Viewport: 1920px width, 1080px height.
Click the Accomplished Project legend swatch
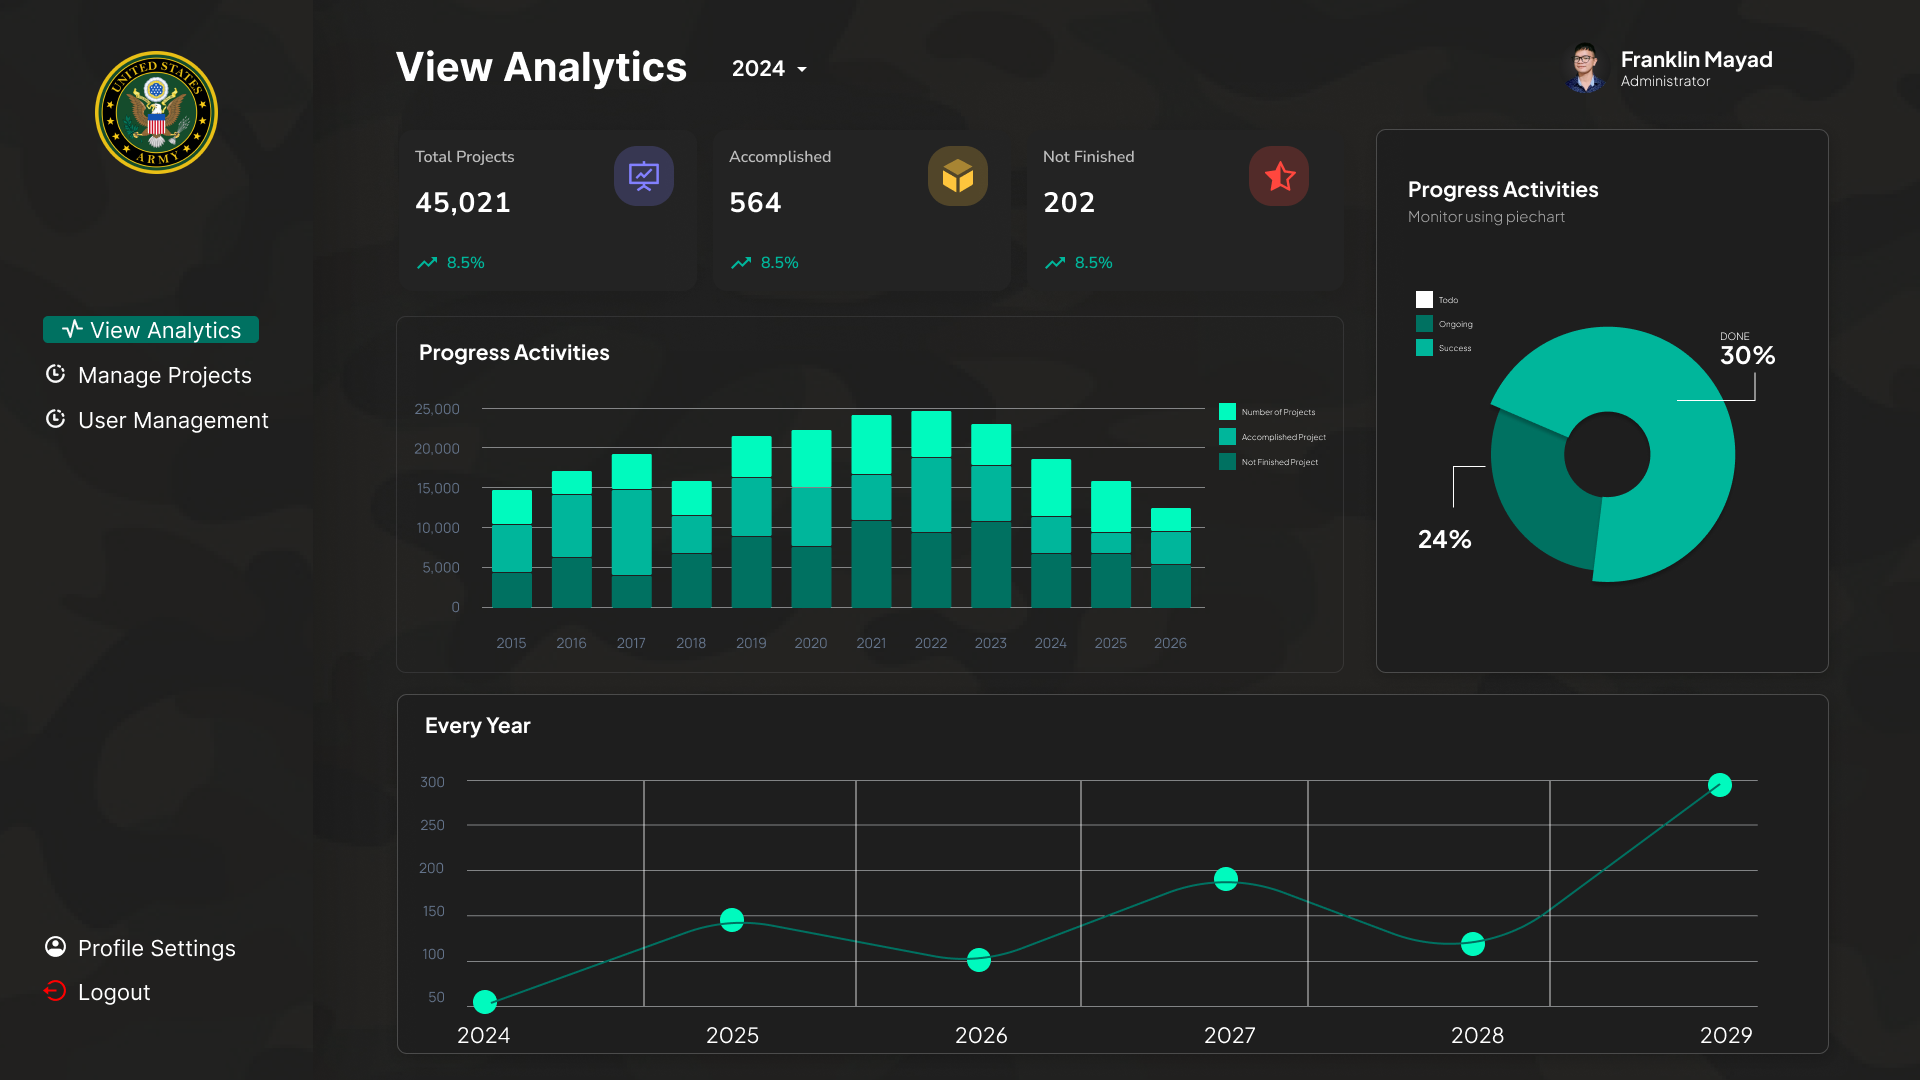point(1227,437)
